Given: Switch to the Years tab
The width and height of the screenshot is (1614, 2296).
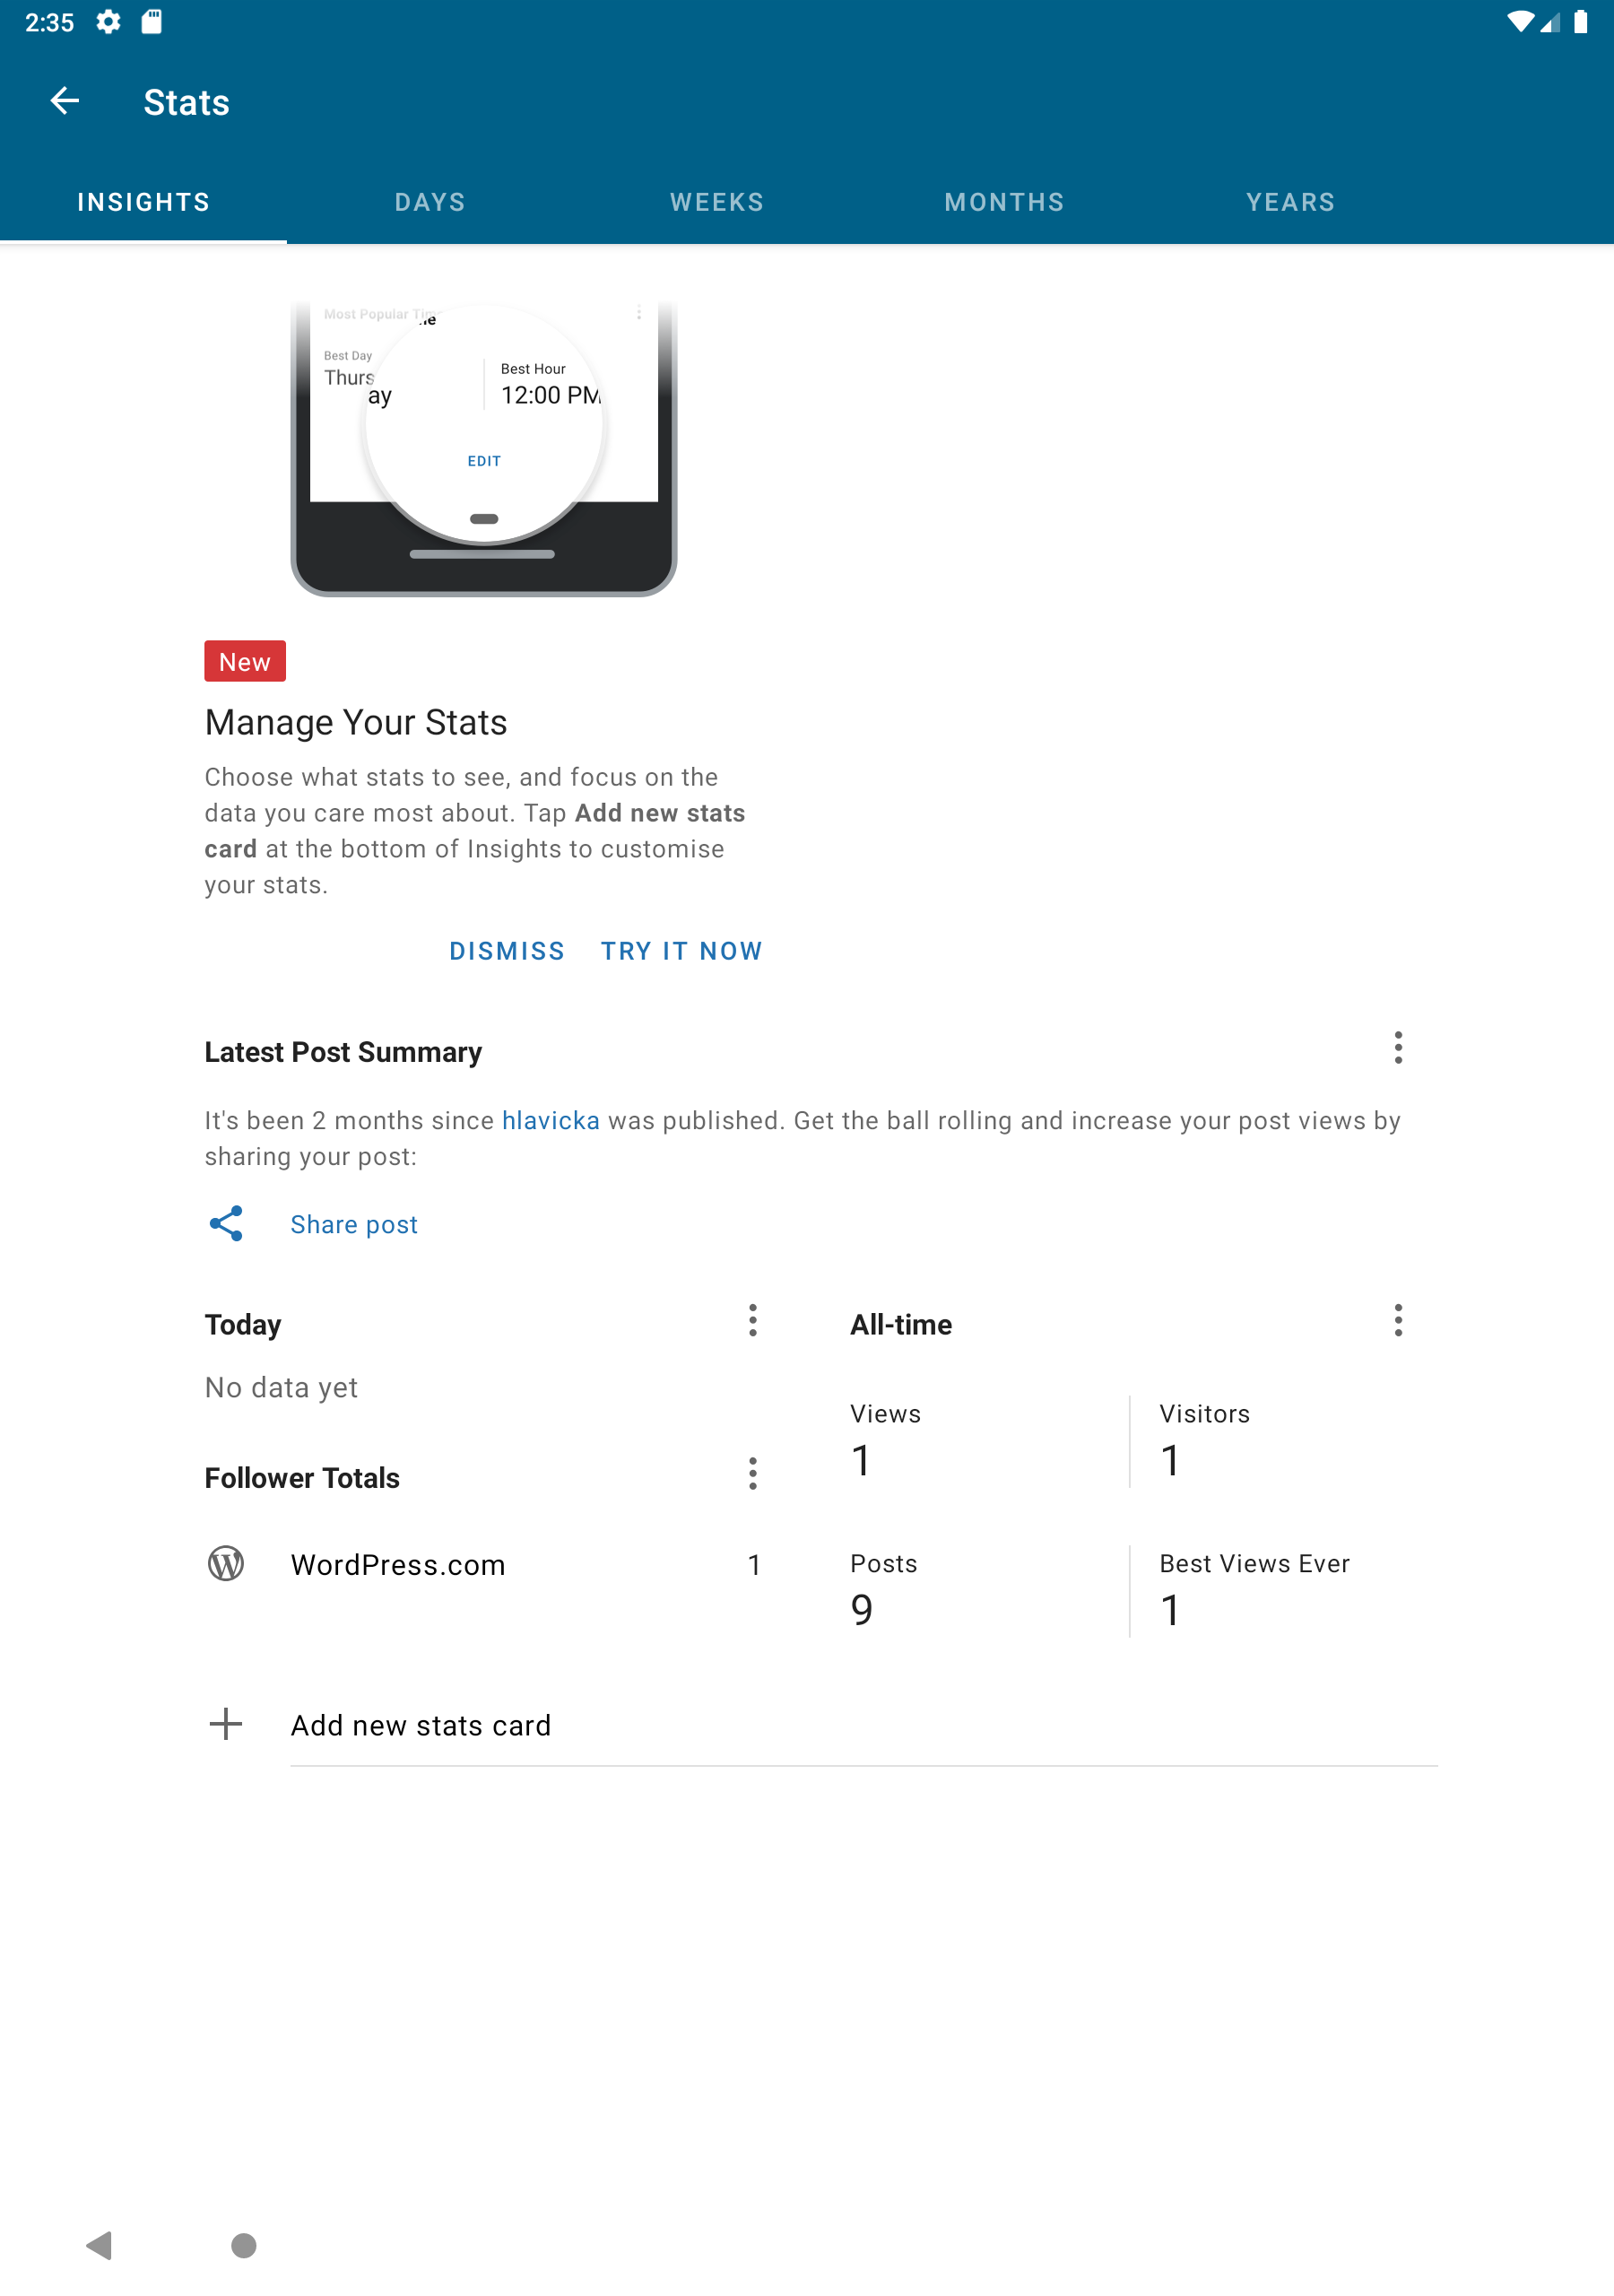Looking at the screenshot, I should click(x=1291, y=202).
